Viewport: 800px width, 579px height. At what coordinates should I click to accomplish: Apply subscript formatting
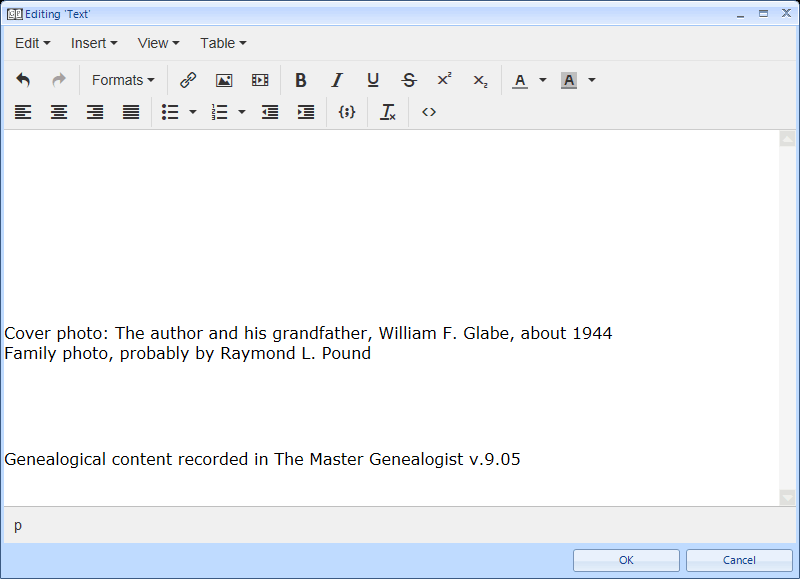tap(480, 80)
